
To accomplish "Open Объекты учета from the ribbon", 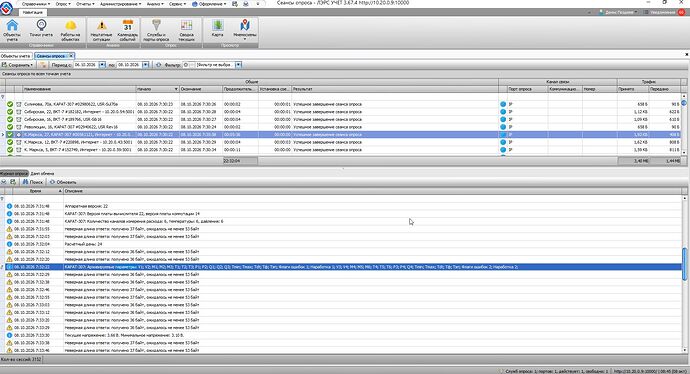I will coord(12,30).
